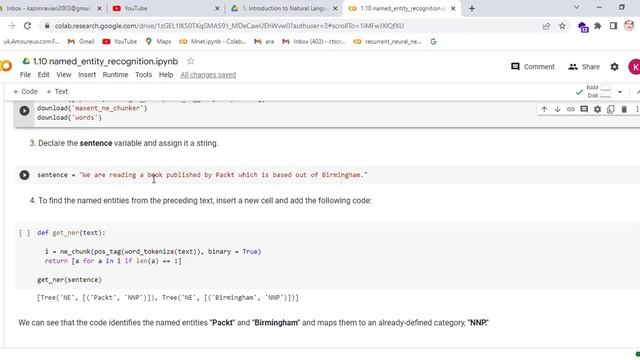Open recurrent_neural_ne bookmark
640x360 pixels.
tap(387, 42)
